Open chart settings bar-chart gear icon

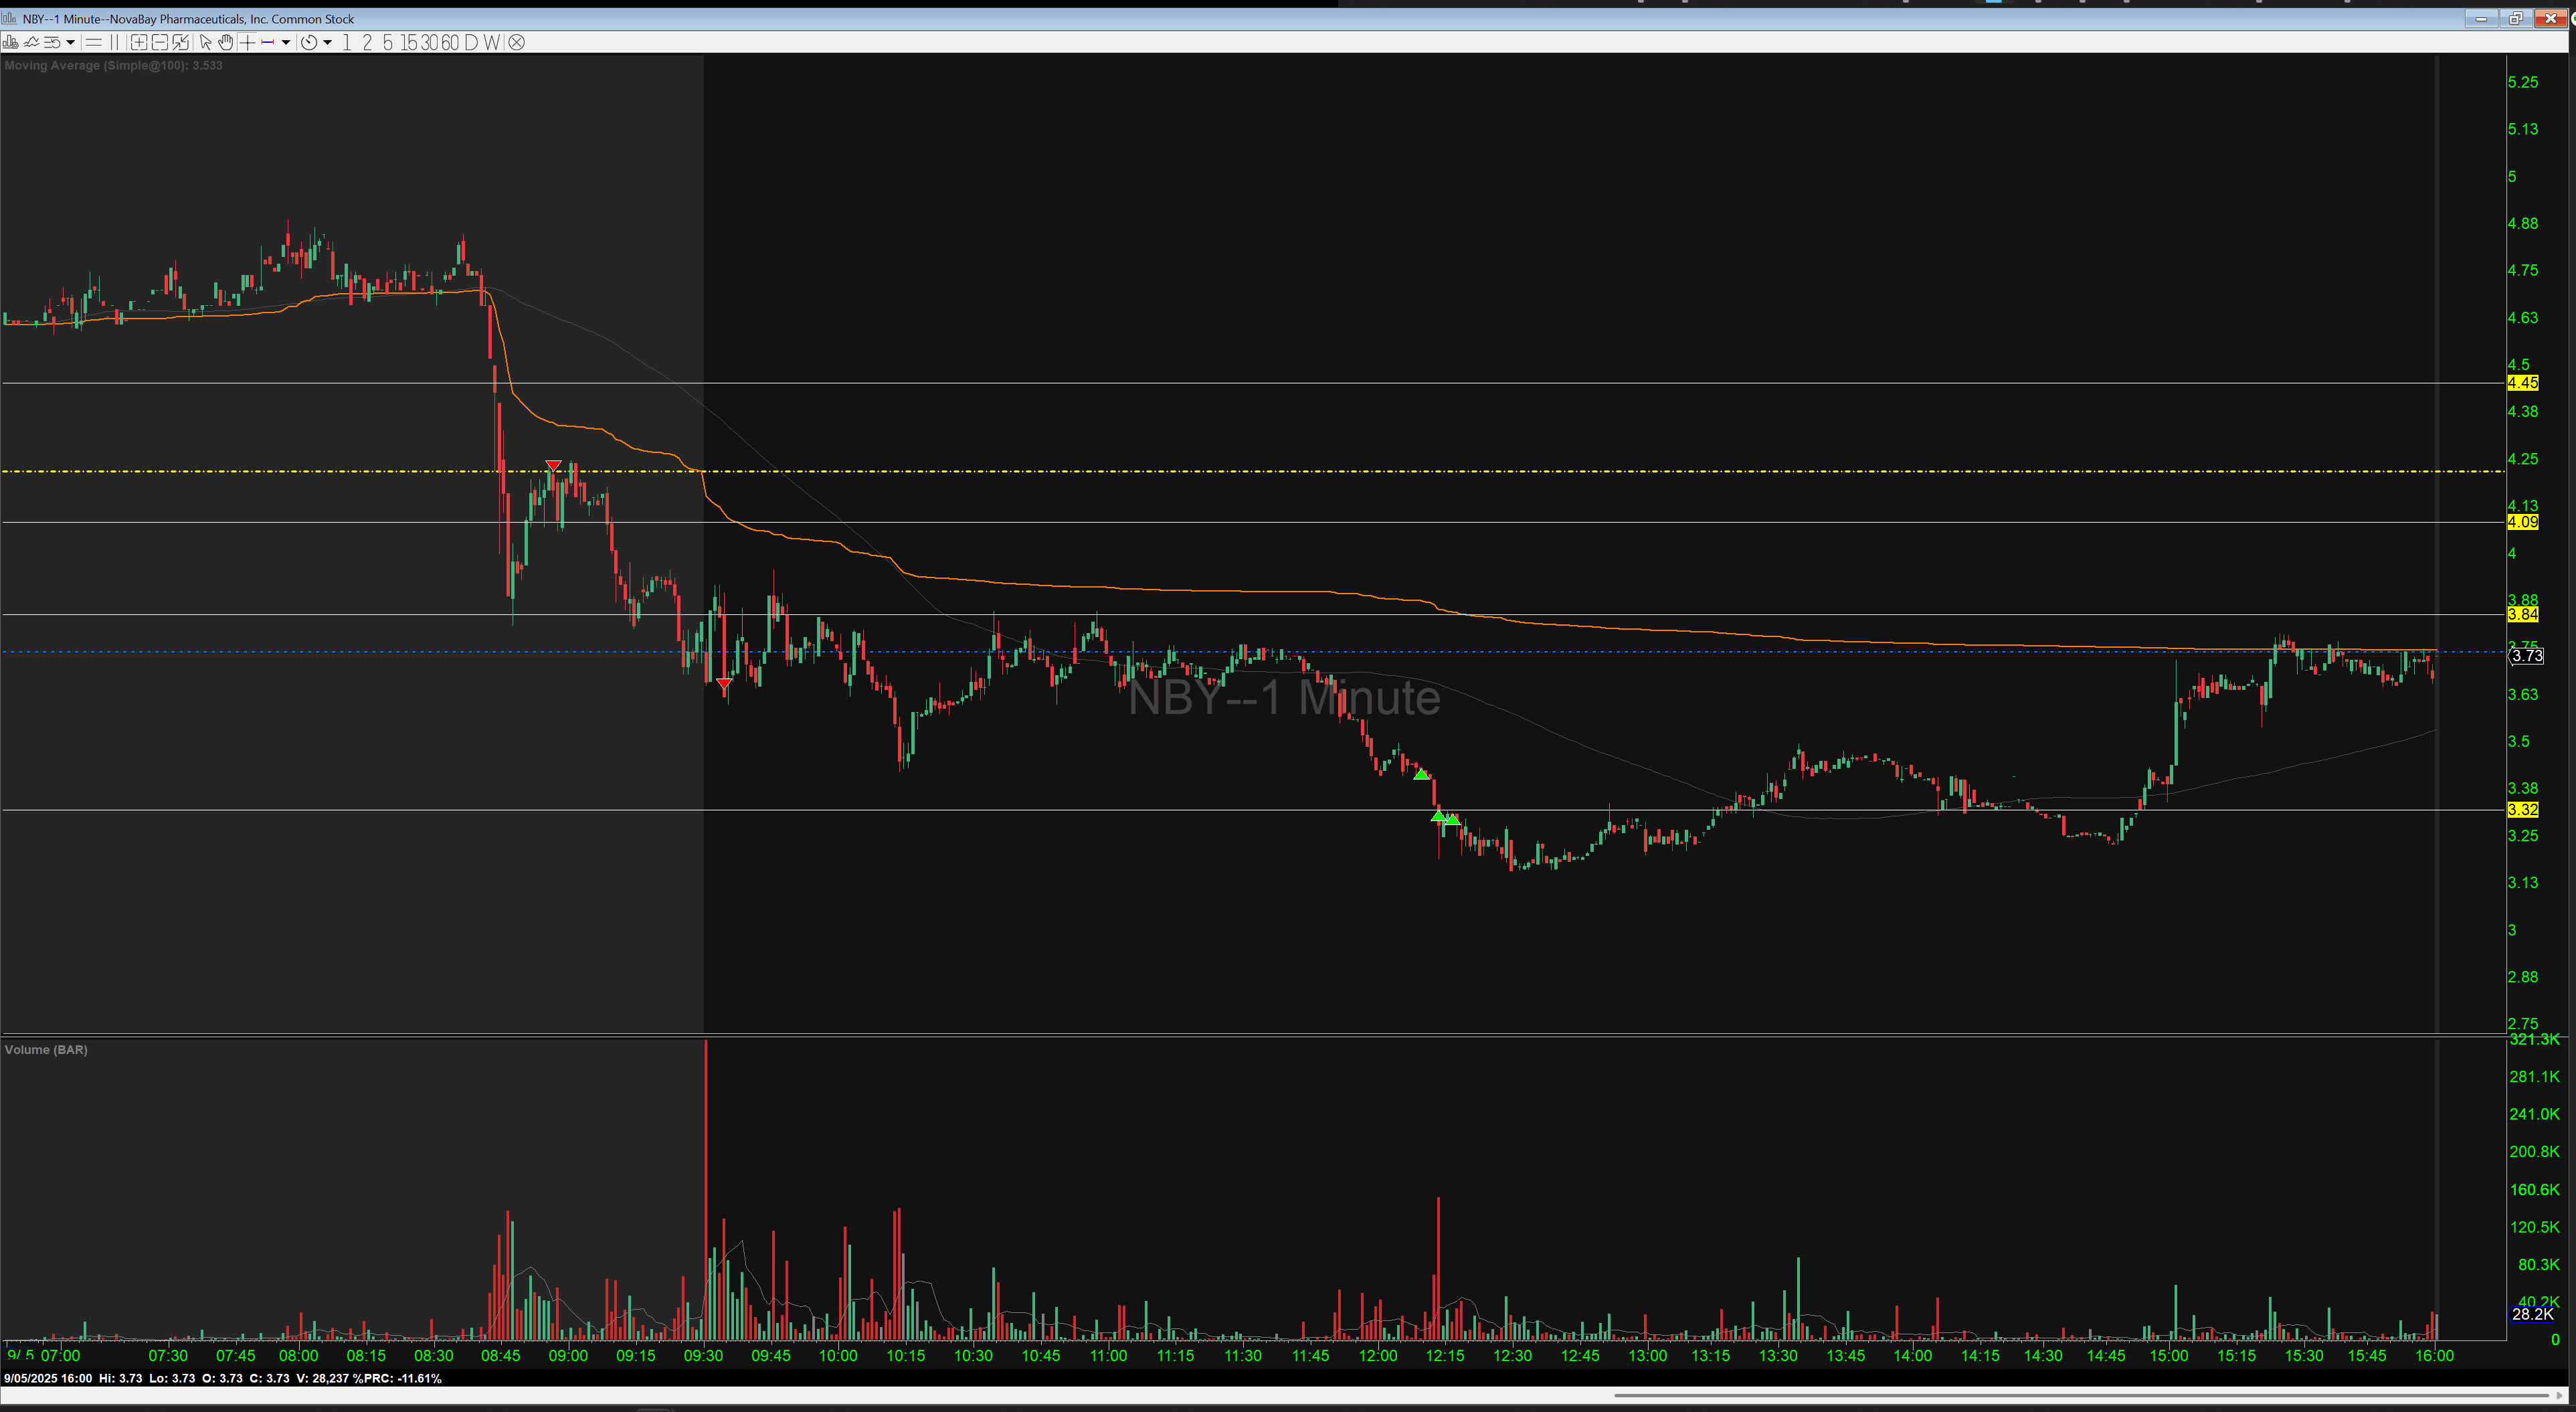[11, 42]
